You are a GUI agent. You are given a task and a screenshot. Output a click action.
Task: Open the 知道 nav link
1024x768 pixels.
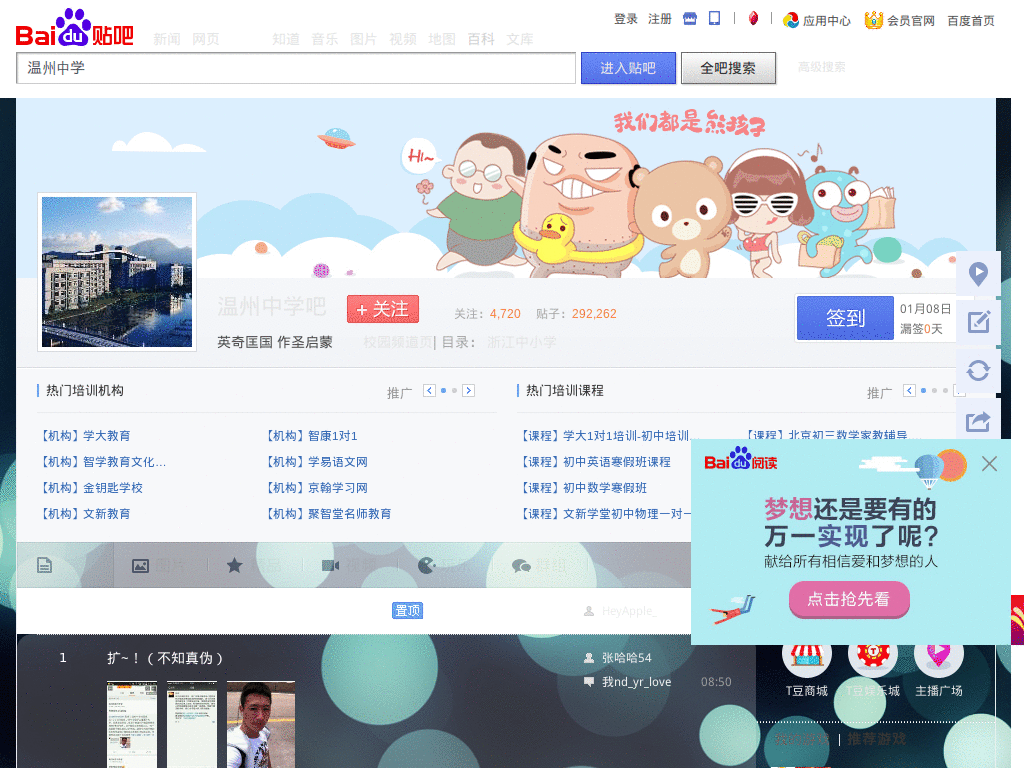coord(285,39)
